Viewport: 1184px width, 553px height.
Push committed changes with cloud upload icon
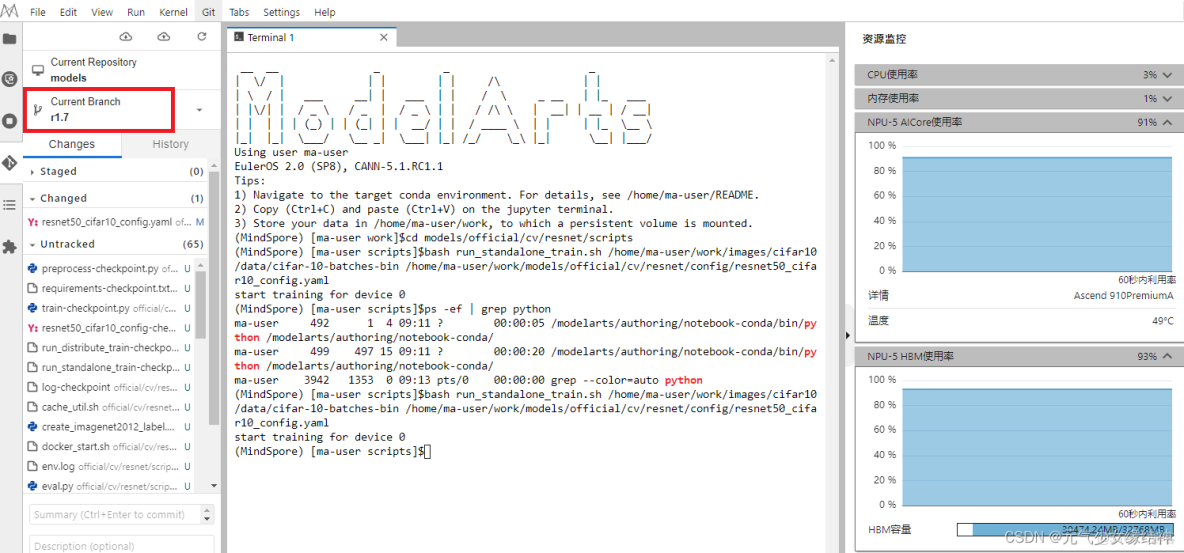163,36
